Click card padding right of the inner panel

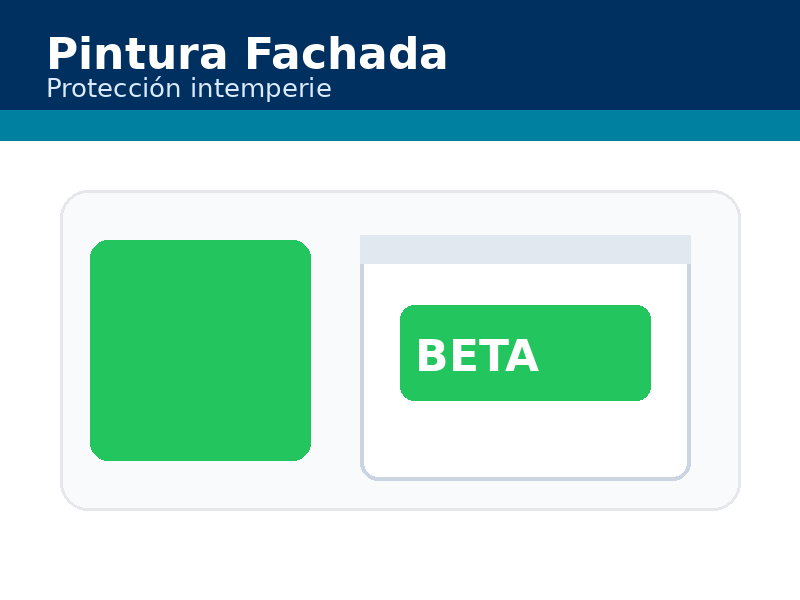(x=714, y=350)
